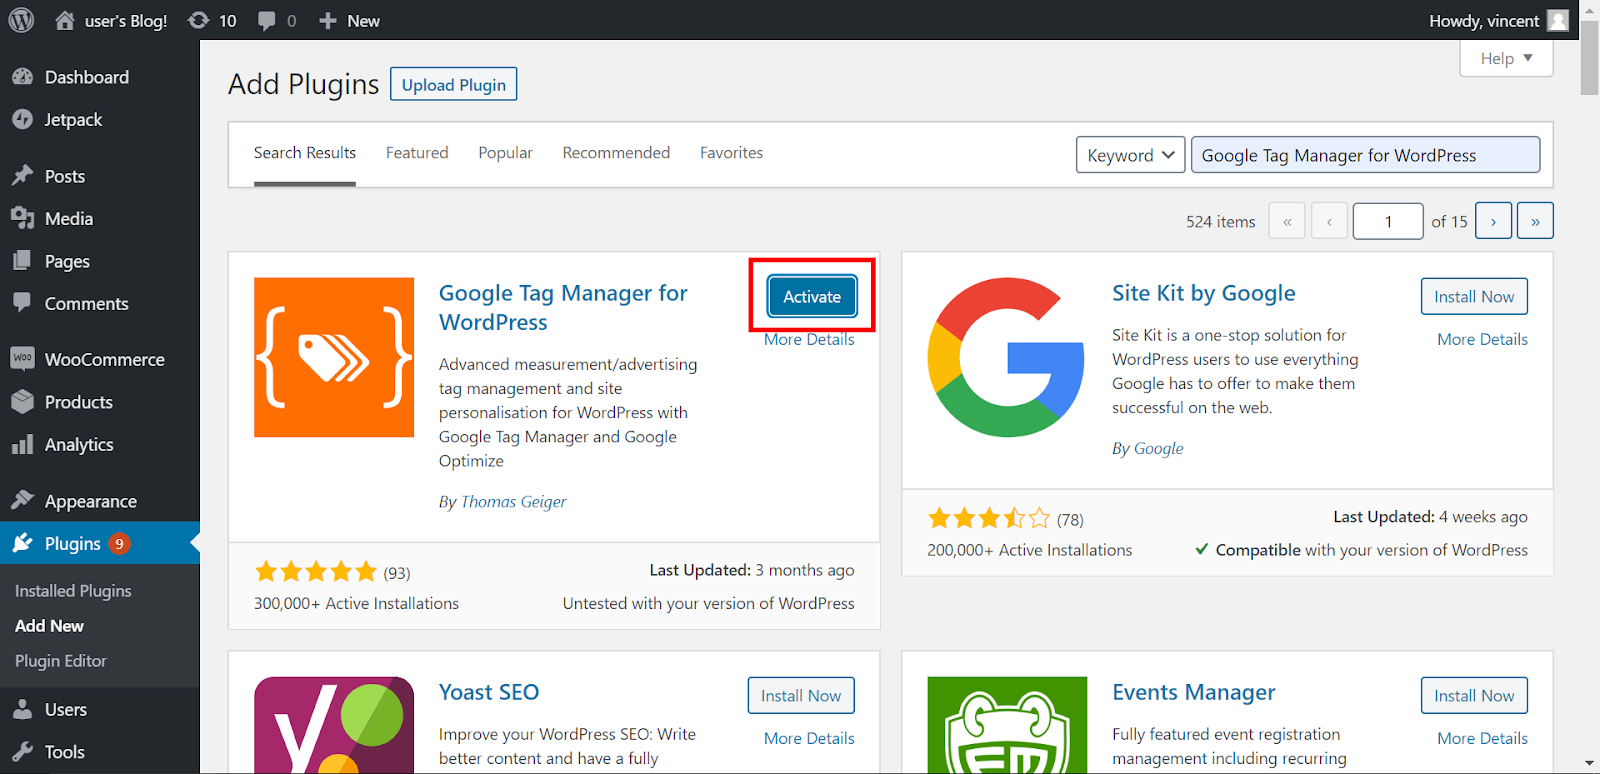Switch to the Popular tab
This screenshot has height=774, width=1600.
point(505,153)
